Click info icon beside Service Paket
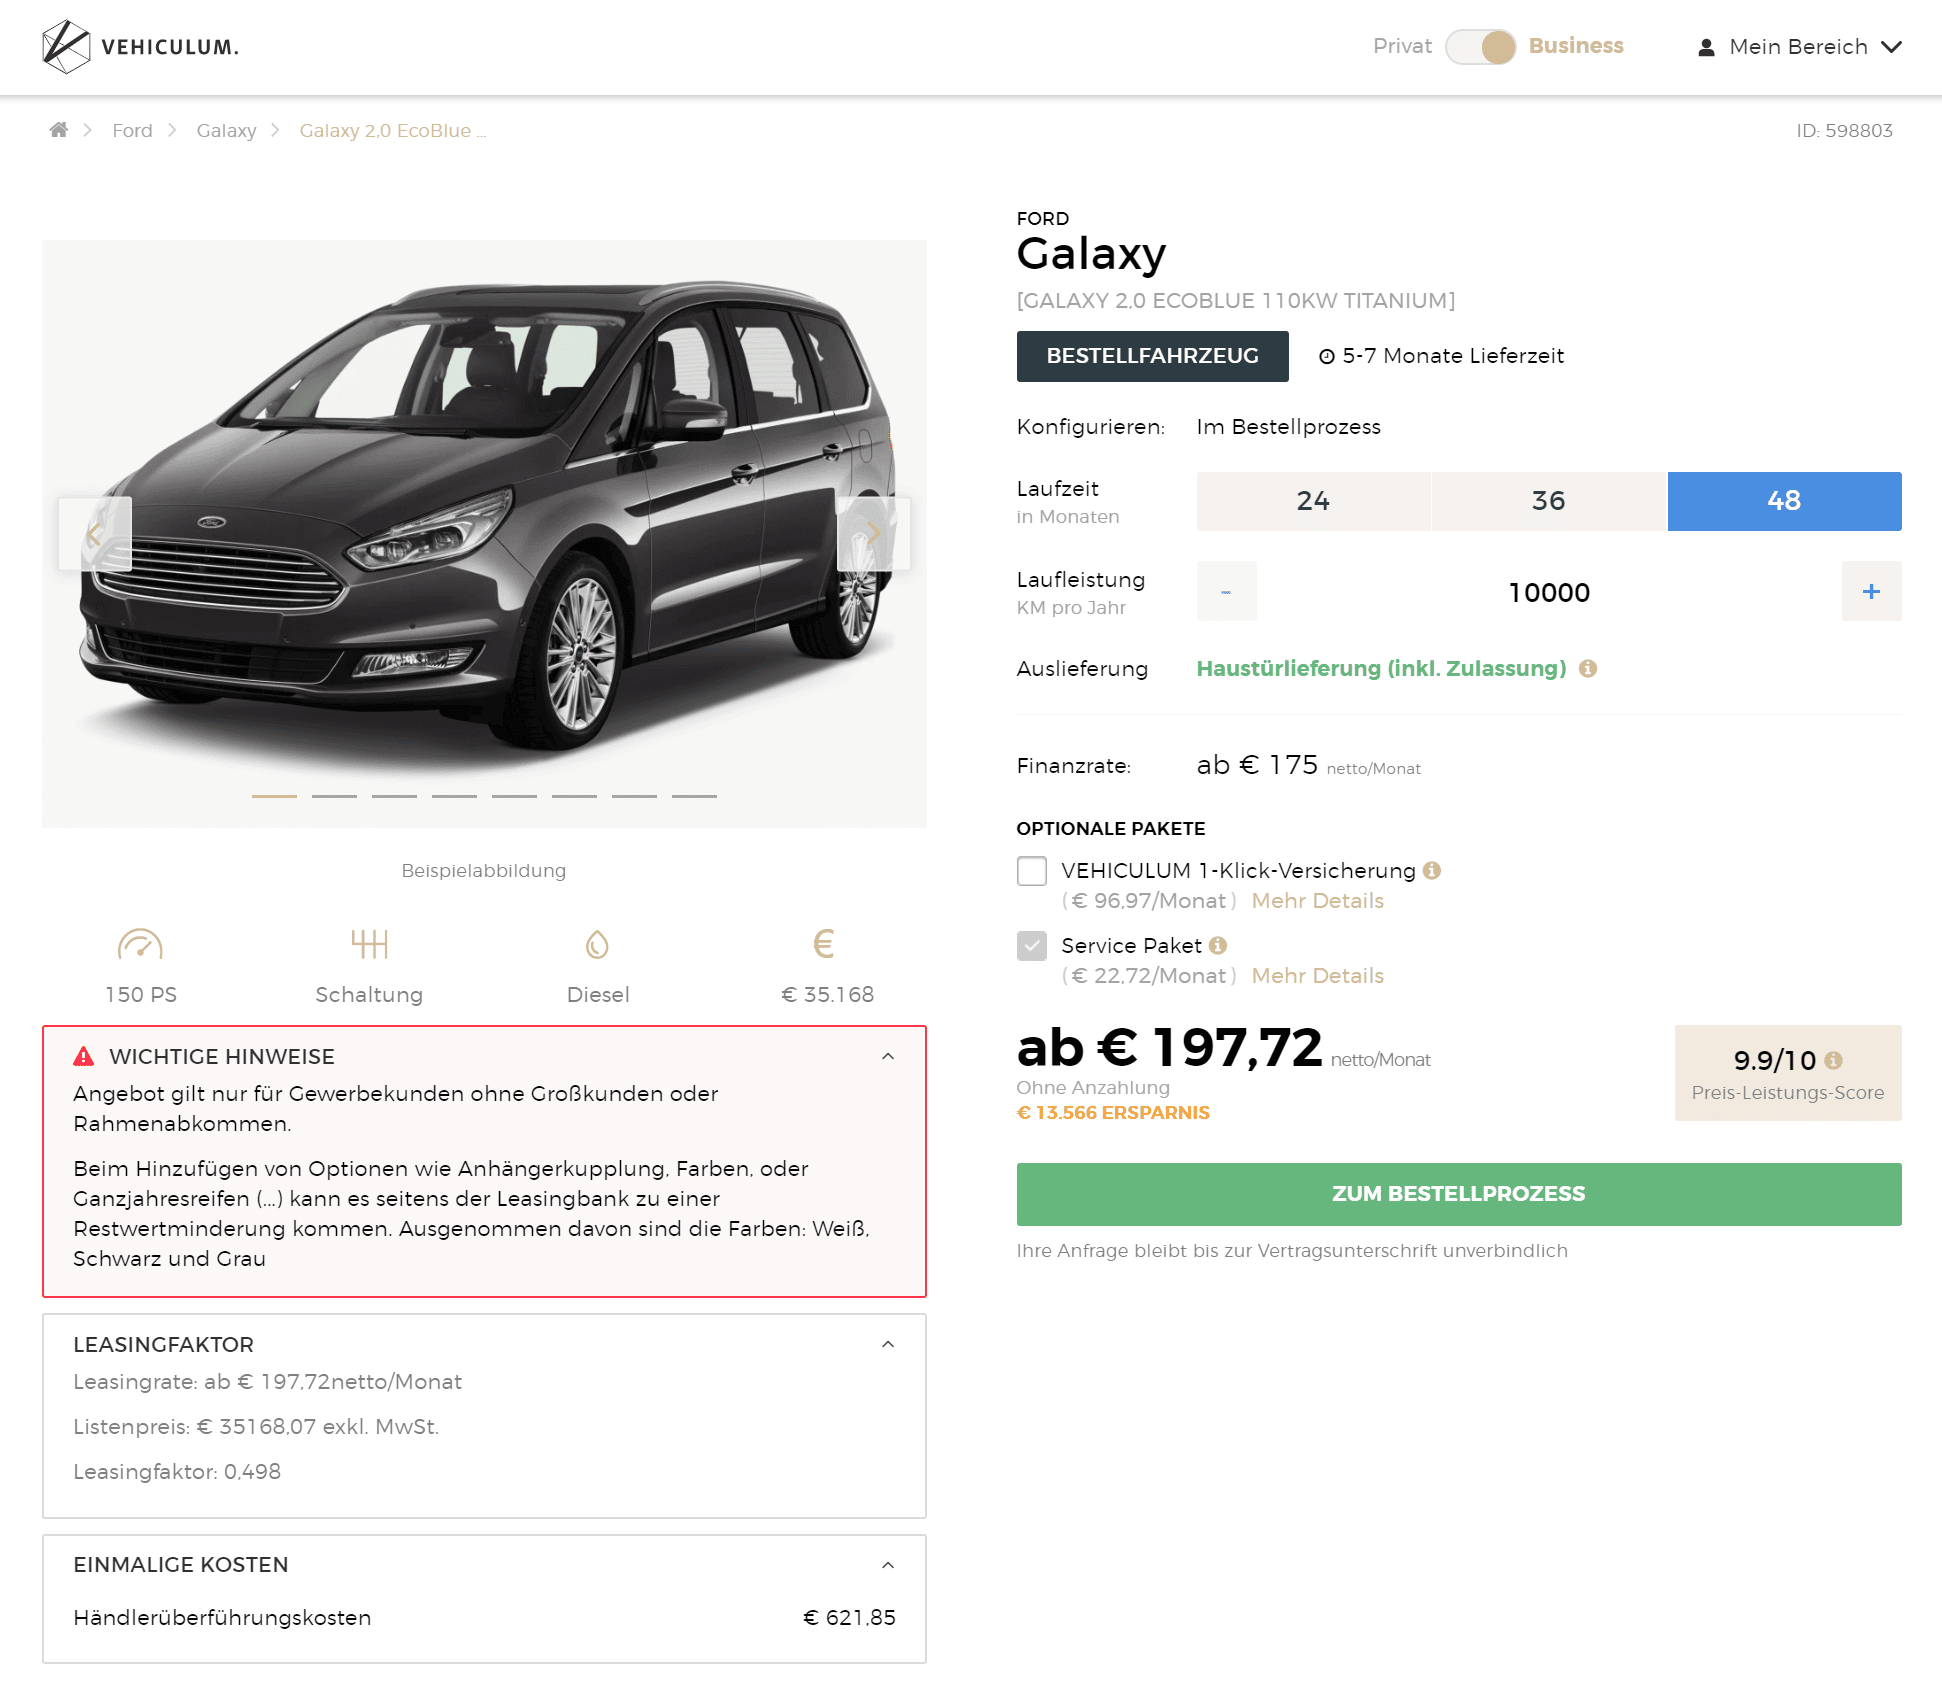The height and width of the screenshot is (1690, 1942). [x=1218, y=946]
